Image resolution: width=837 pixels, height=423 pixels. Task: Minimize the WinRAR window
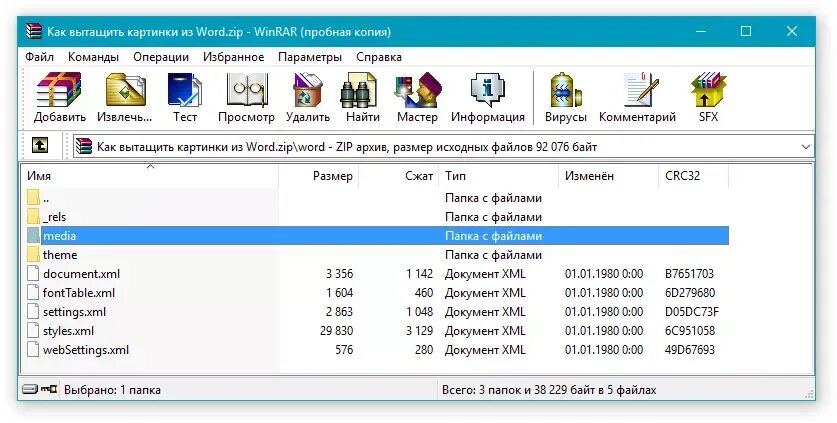pos(700,31)
